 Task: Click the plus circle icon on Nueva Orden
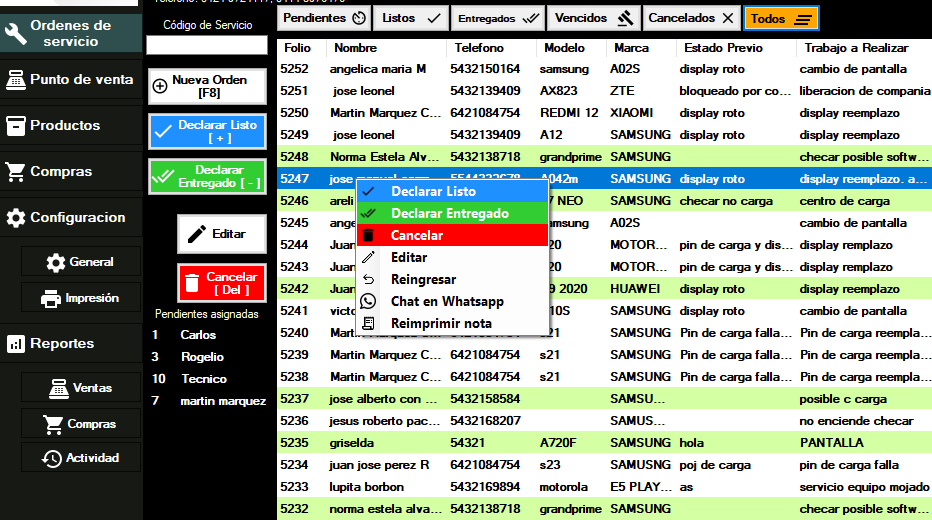coord(160,86)
